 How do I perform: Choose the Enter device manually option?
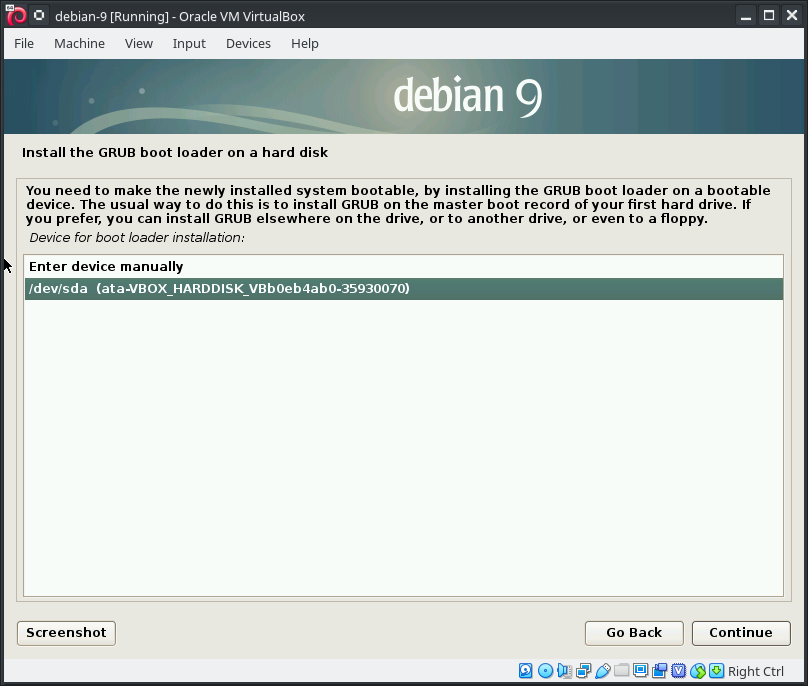point(106,267)
